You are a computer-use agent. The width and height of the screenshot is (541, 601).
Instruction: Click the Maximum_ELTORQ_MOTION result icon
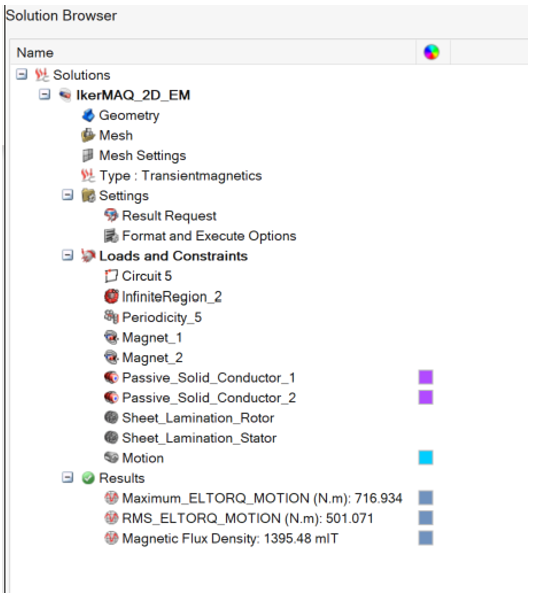111,498
